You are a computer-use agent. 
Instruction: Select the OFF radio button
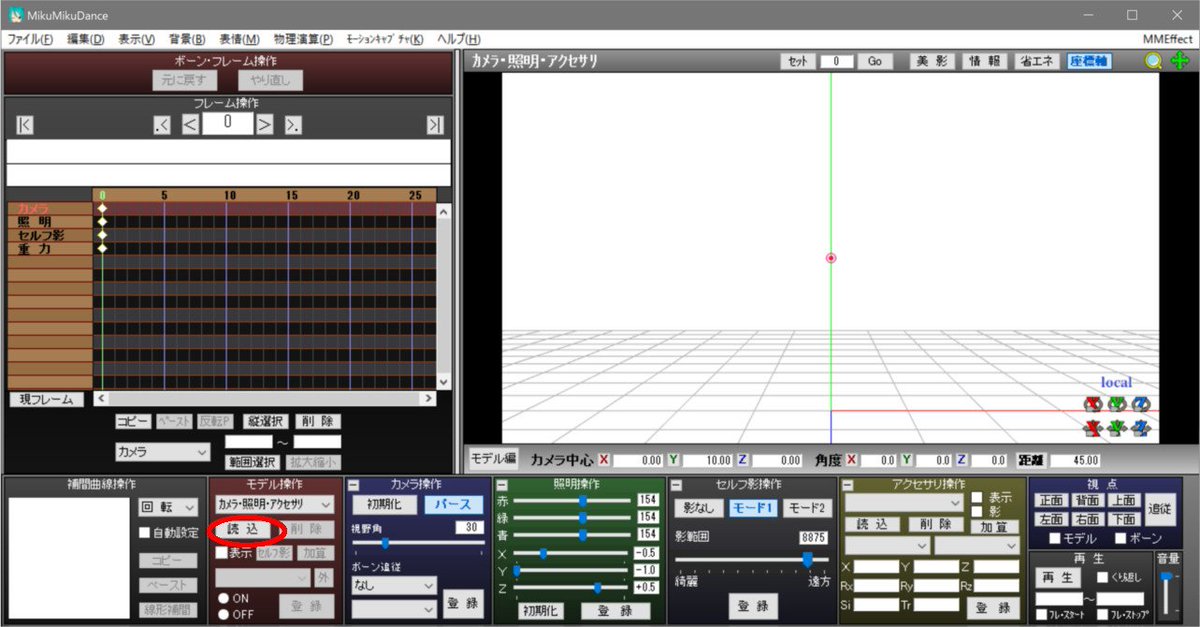pyautogui.click(x=224, y=614)
